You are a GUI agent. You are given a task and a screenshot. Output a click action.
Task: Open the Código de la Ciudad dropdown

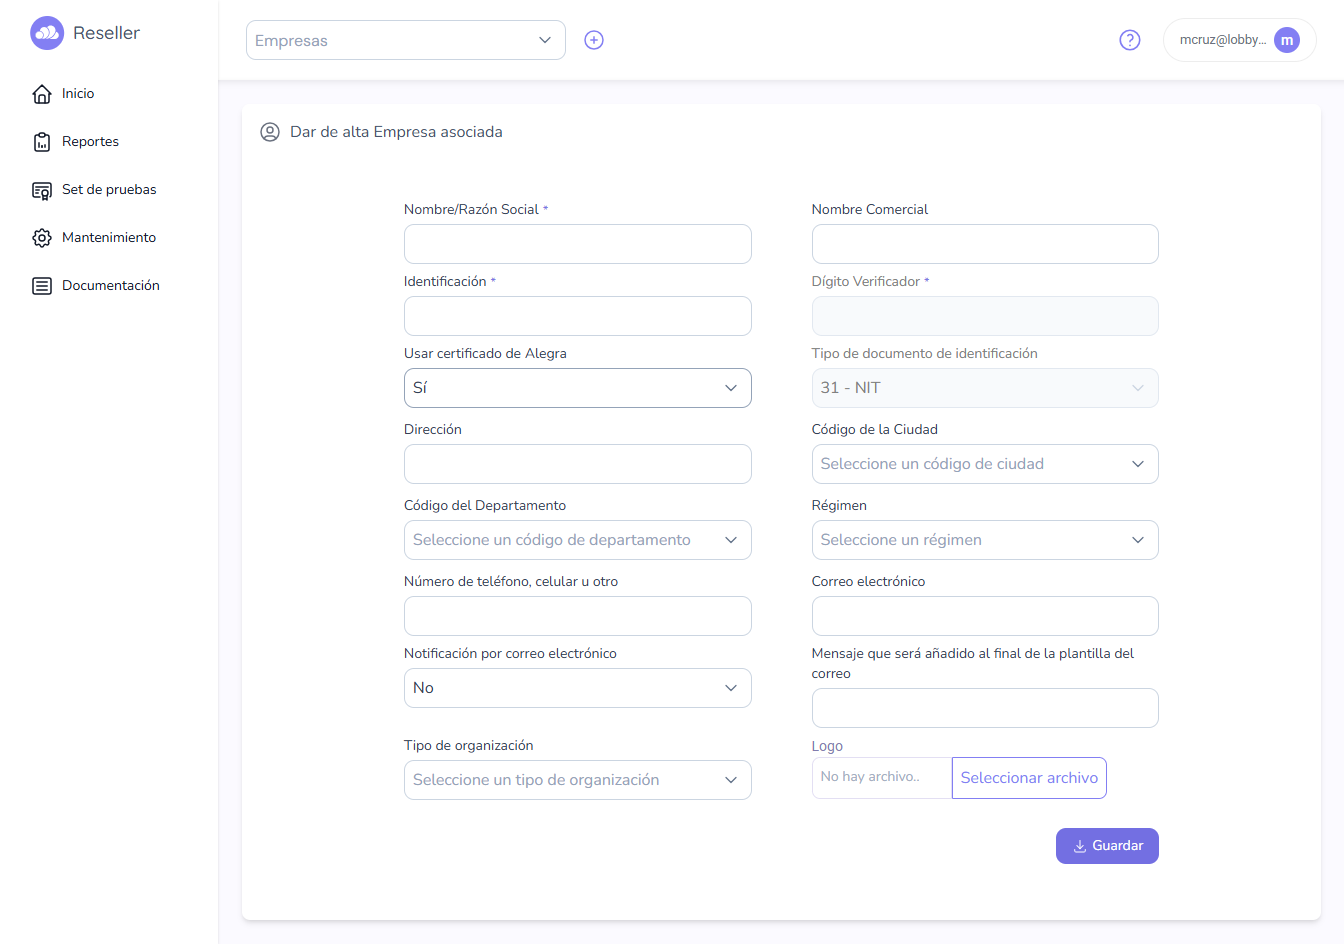(985, 464)
